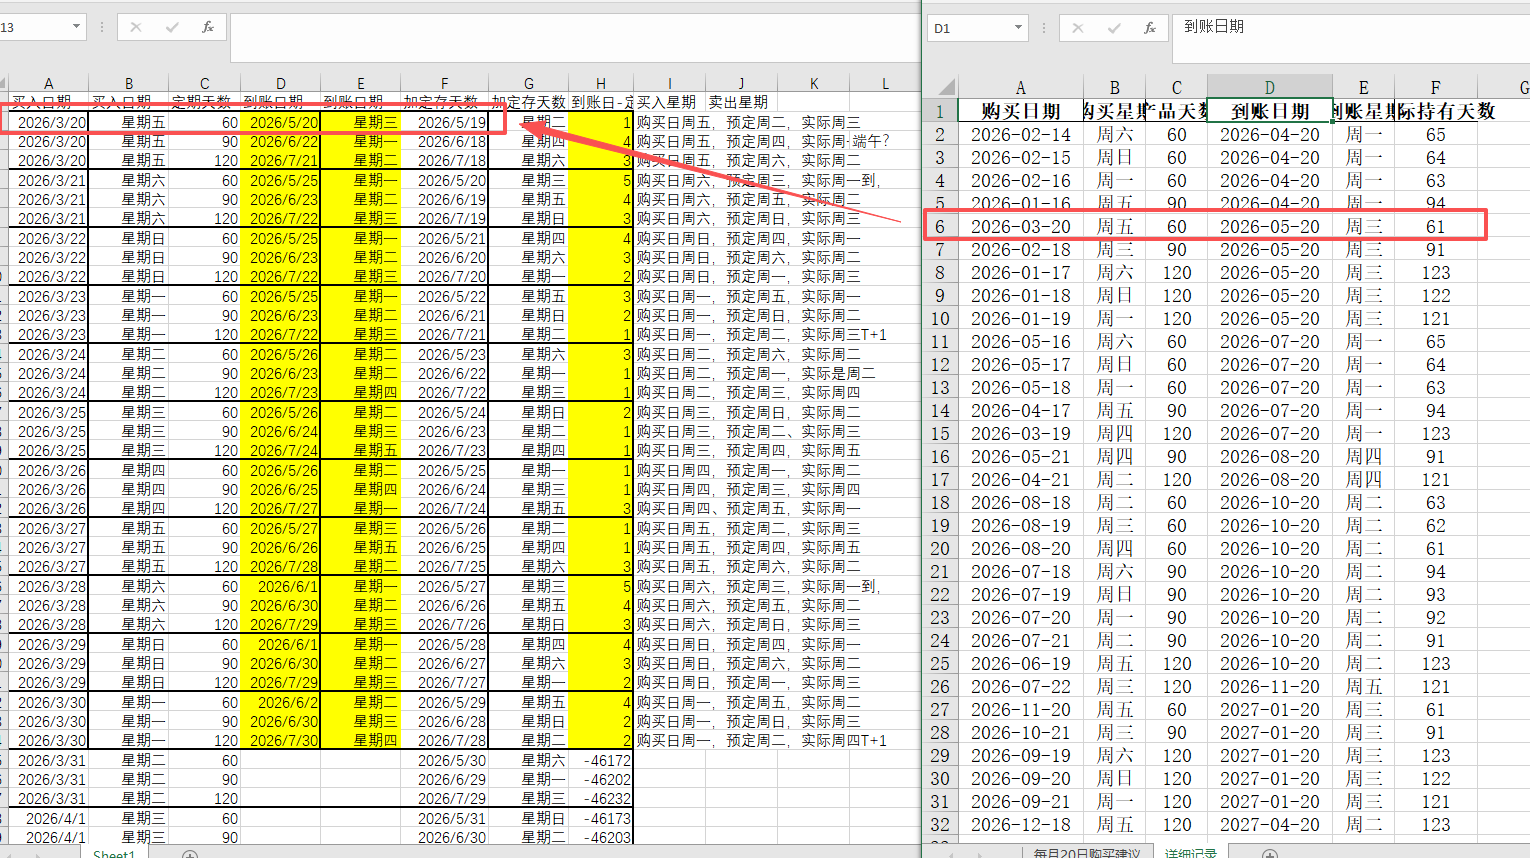Click Insert Function fx icon in left workbook
This screenshot has height=858, width=1530.
point(208,27)
